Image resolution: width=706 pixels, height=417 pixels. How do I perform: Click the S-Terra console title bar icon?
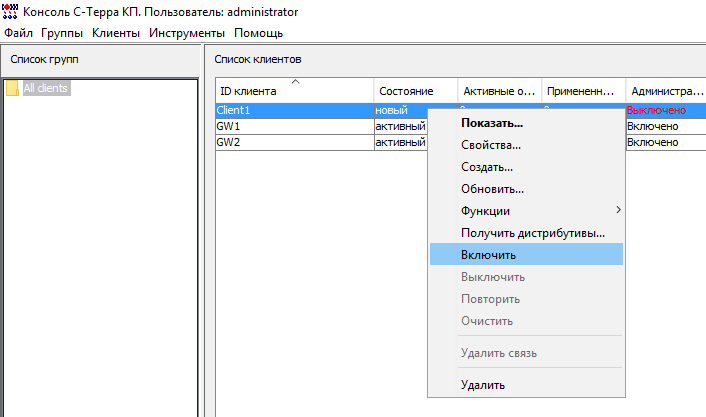click(x=10, y=11)
